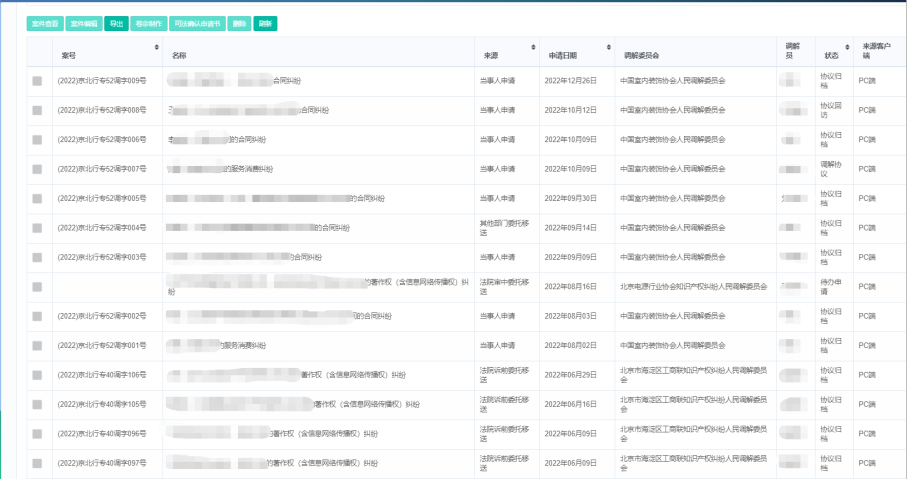Check the box for case 调字106号
This screenshot has height=479, width=907.
[x=37, y=375]
